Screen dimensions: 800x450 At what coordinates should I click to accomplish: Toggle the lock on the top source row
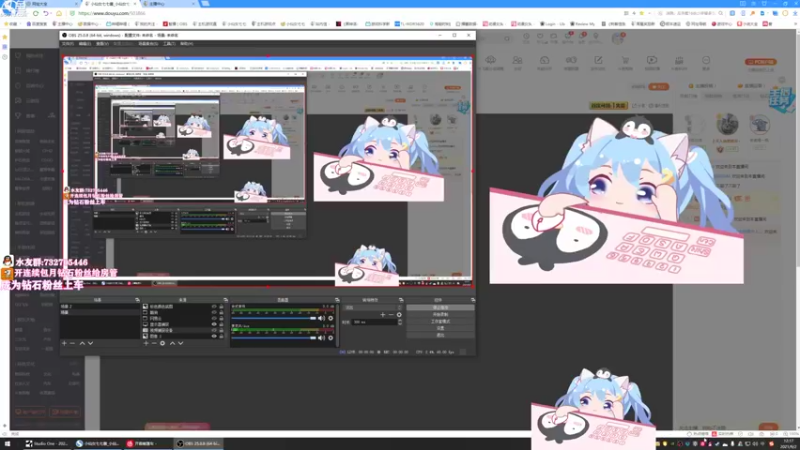tap(221, 307)
